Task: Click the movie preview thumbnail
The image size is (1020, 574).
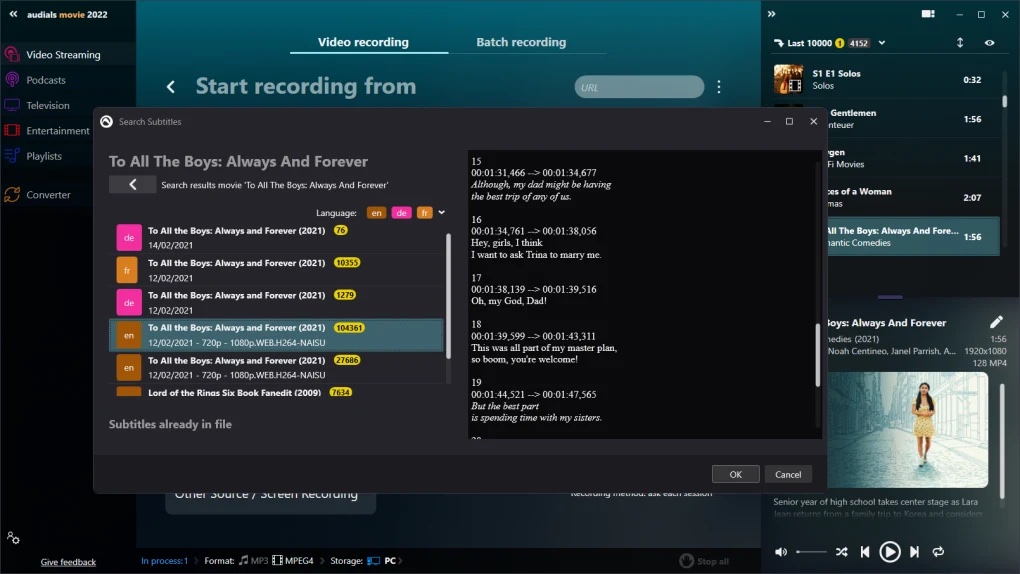Action: [x=907, y=430]
